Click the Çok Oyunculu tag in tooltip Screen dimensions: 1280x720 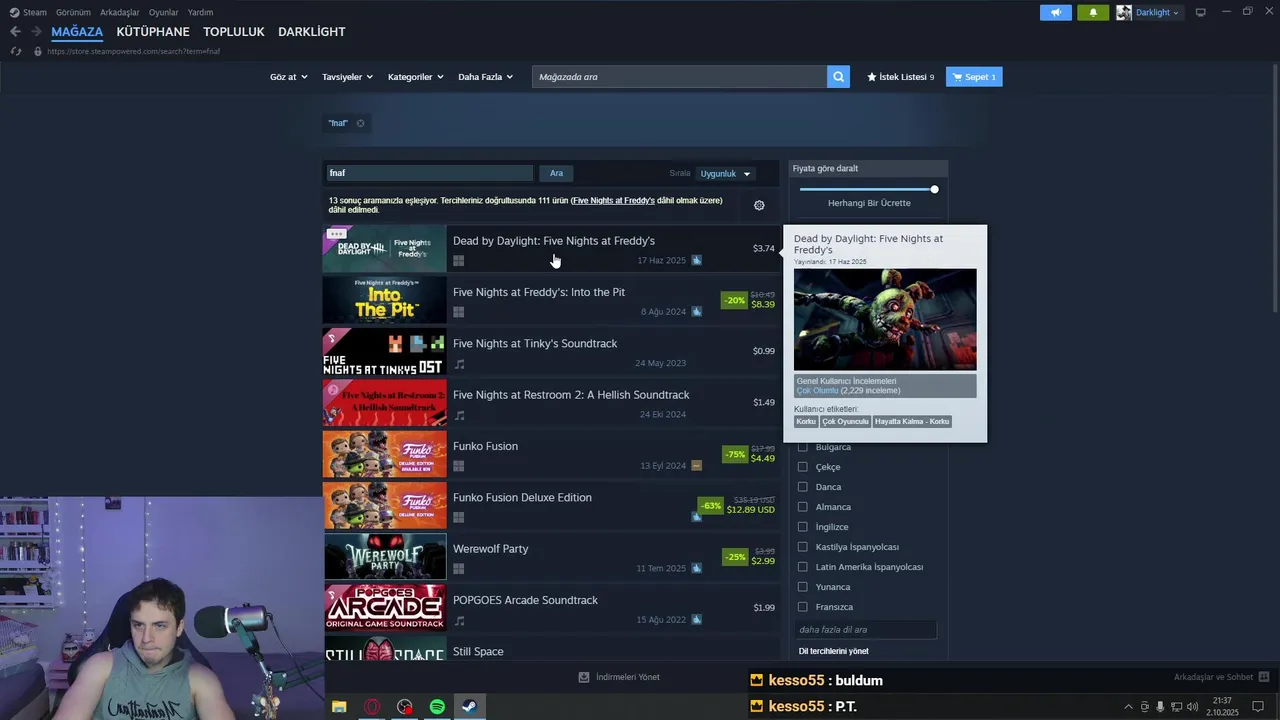(845, 422)
